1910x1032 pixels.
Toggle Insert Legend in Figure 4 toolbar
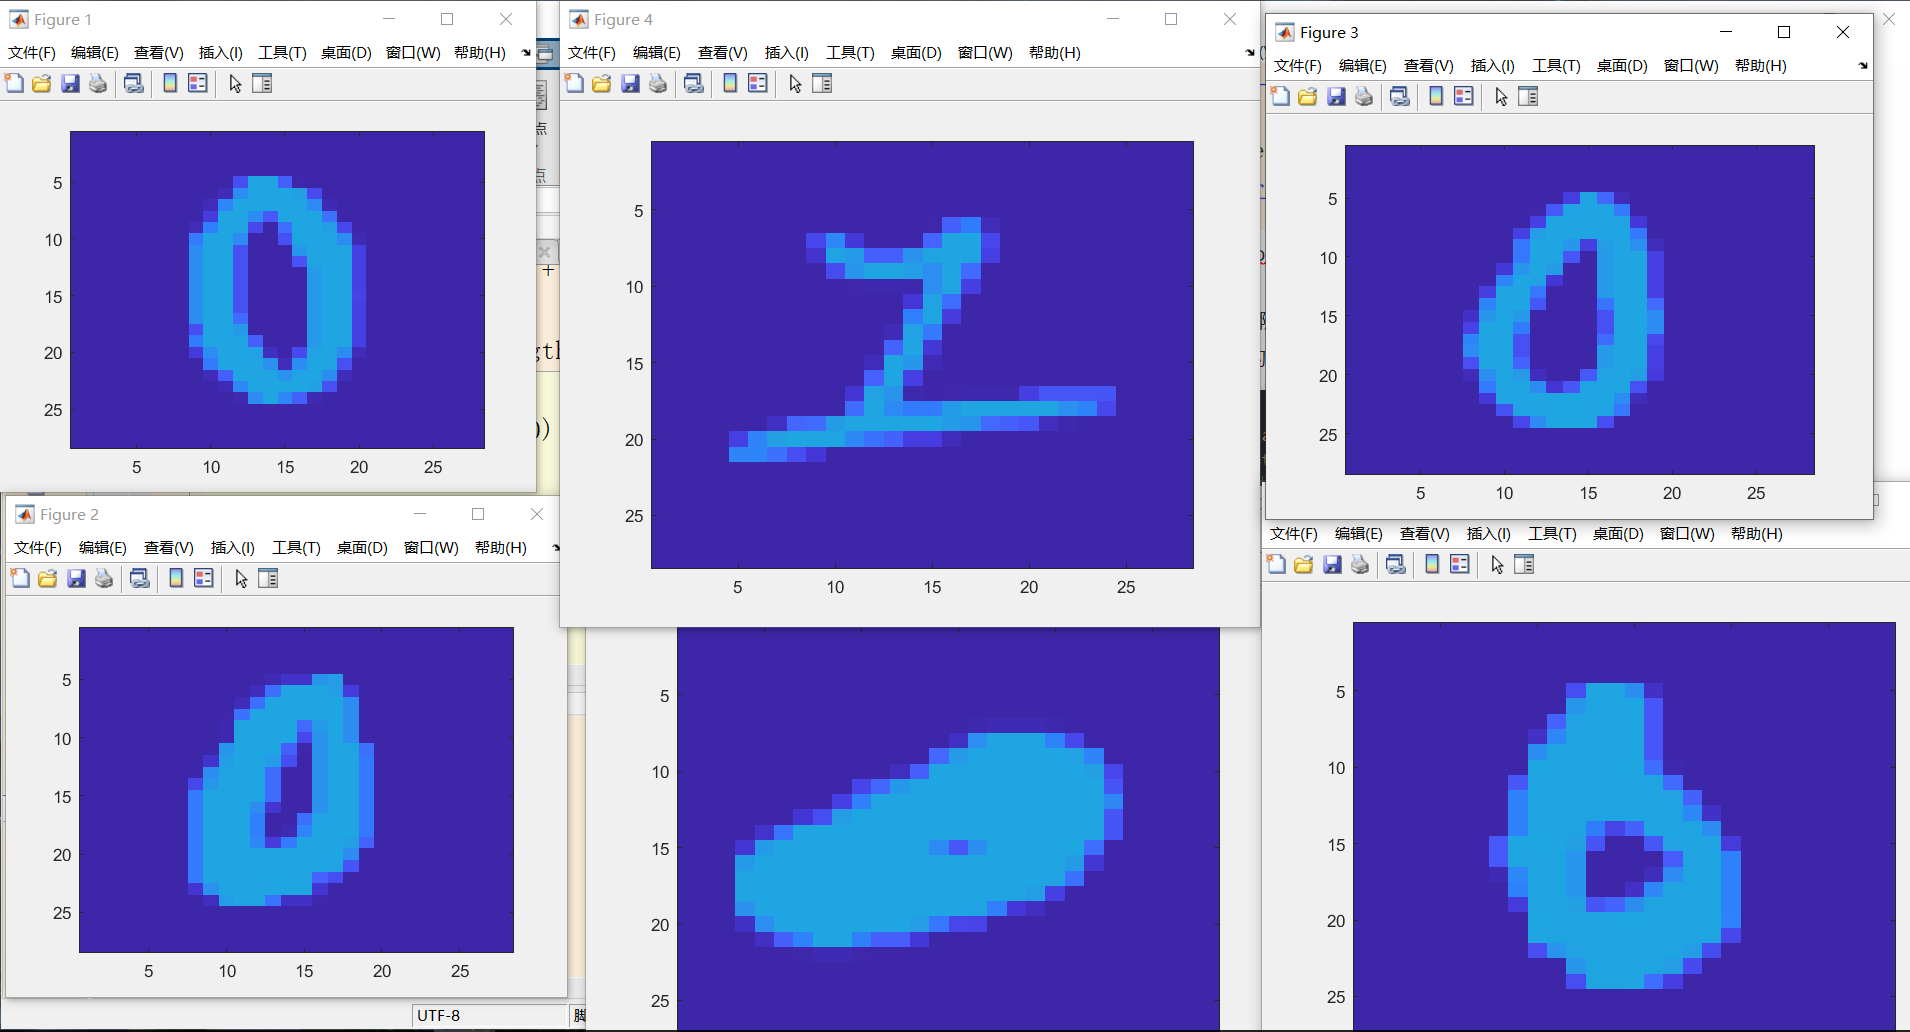[758, 83]
